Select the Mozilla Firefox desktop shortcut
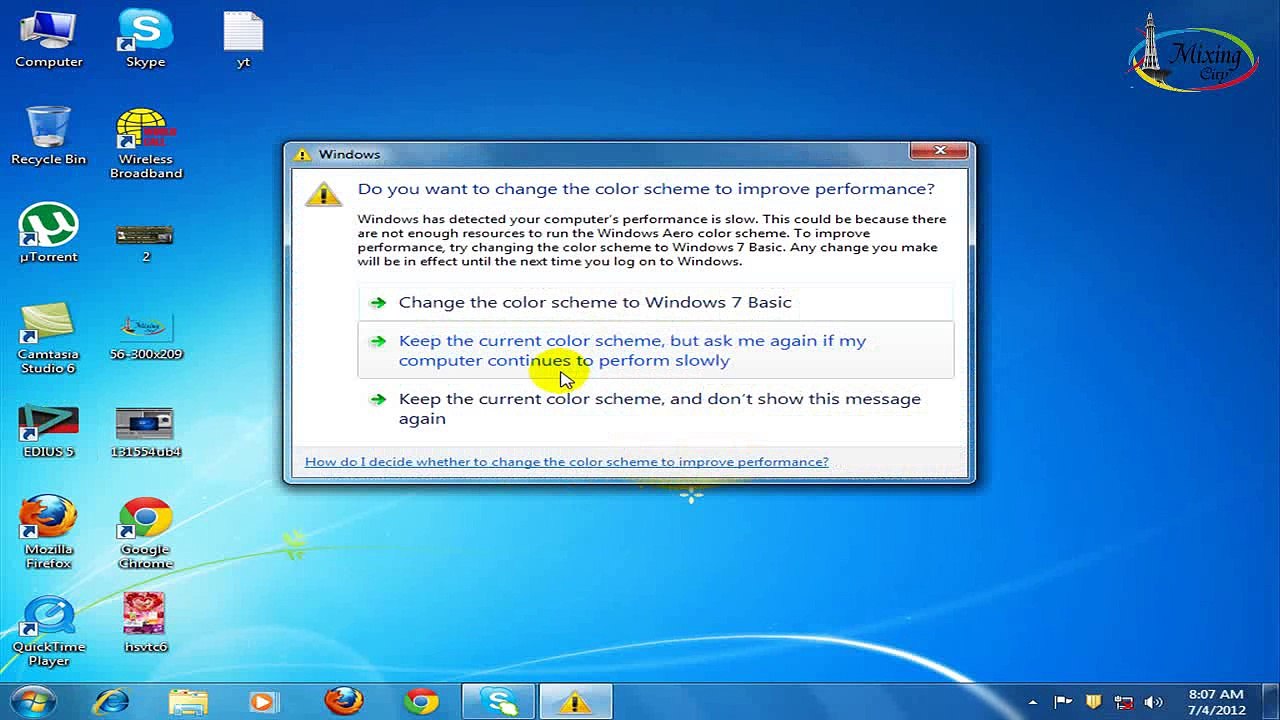Image resolution: width=1280 pixels, height=720 pixels. point(48,532)
